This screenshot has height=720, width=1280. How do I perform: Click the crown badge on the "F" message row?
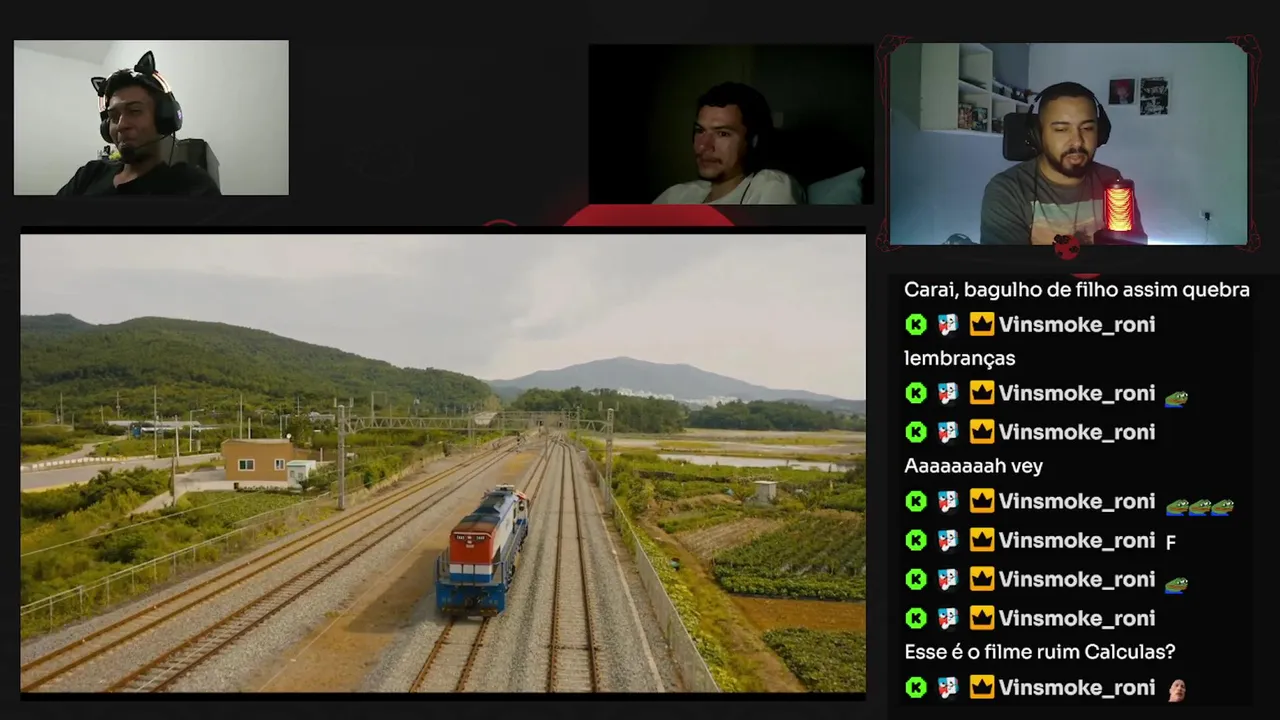(981, 540)
